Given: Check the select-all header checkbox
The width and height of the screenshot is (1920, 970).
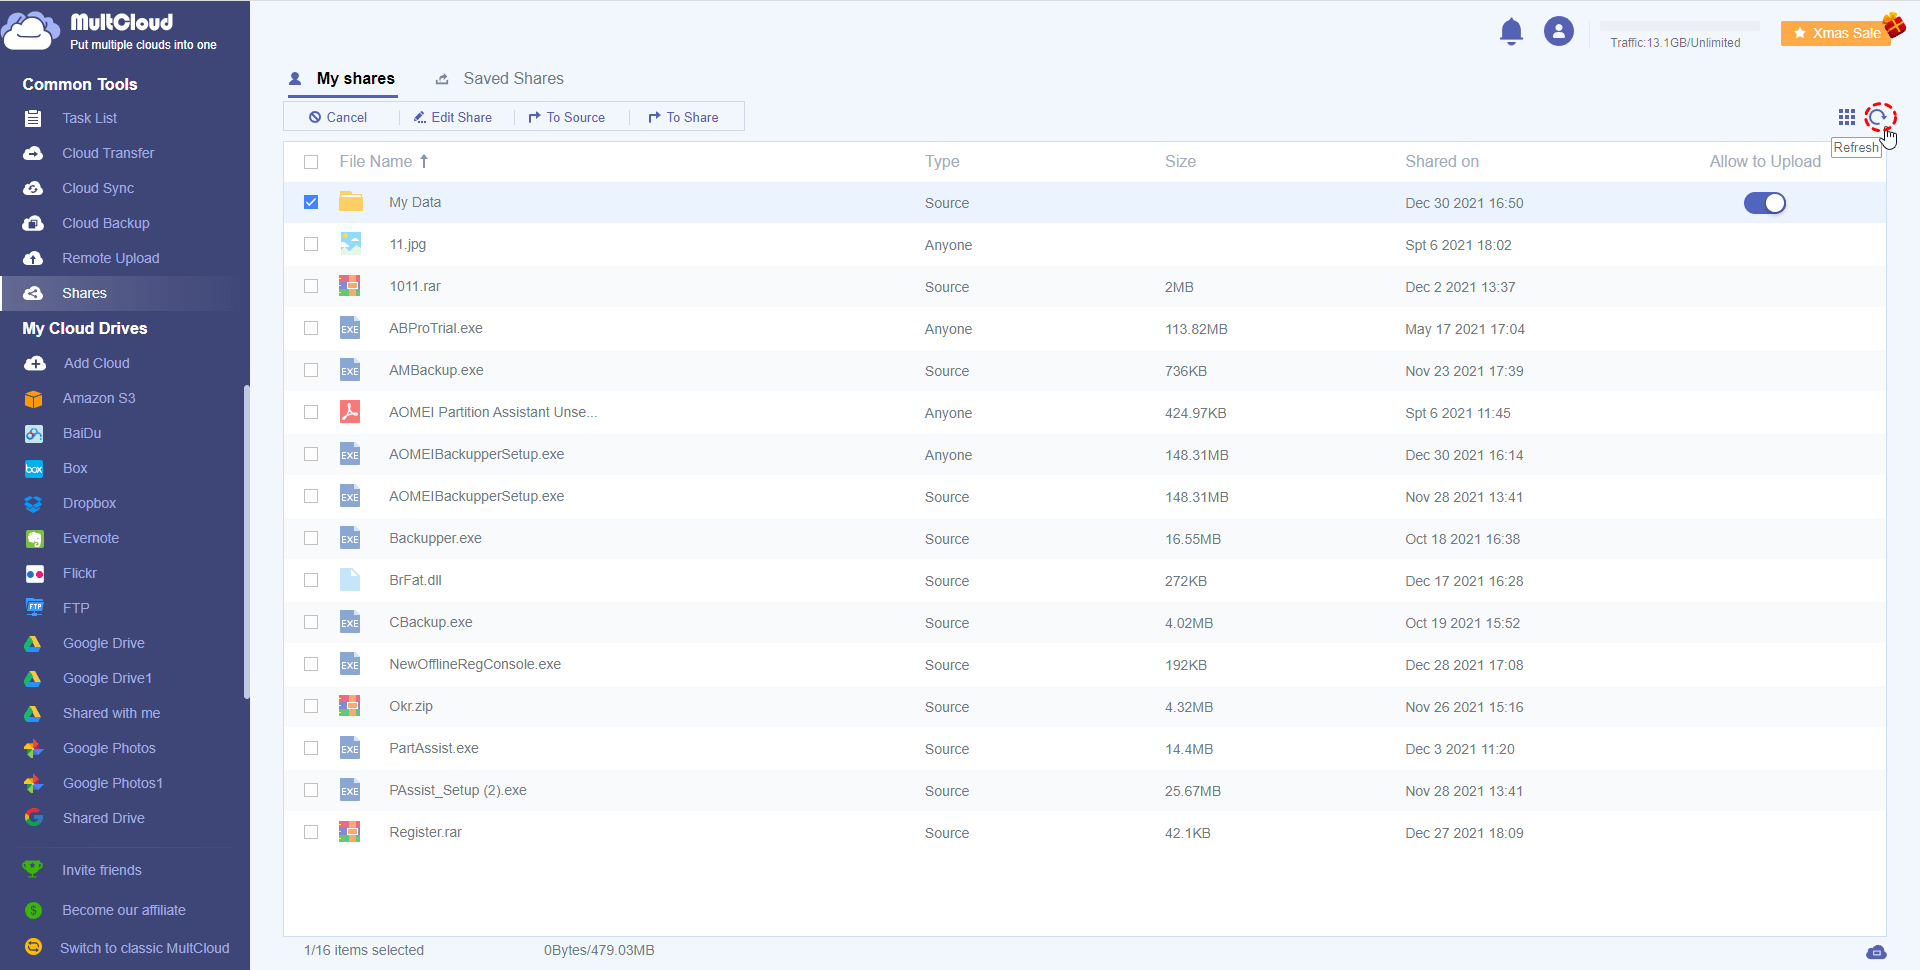Looking at the screenshot, I should (x=311, y=162).
